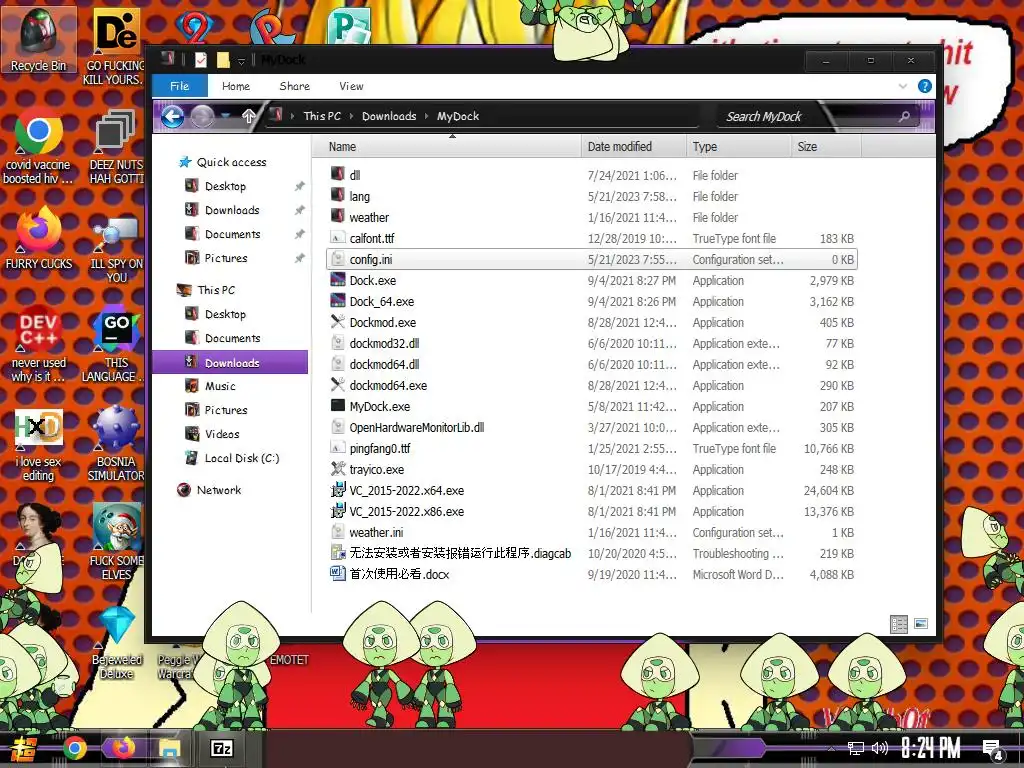The image size is (1024, 768).
Task: Open the Home ribbon tab
Action: point(236,86)
